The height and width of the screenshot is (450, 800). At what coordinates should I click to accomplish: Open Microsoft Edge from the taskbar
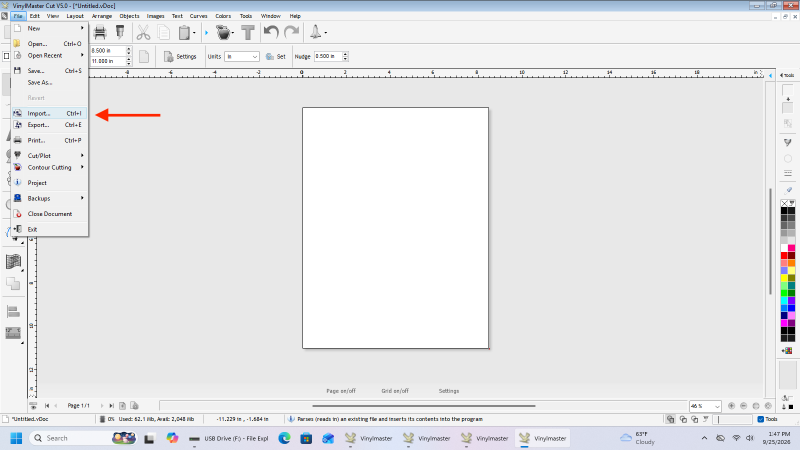pyautogui.click(x=284, y=438)
